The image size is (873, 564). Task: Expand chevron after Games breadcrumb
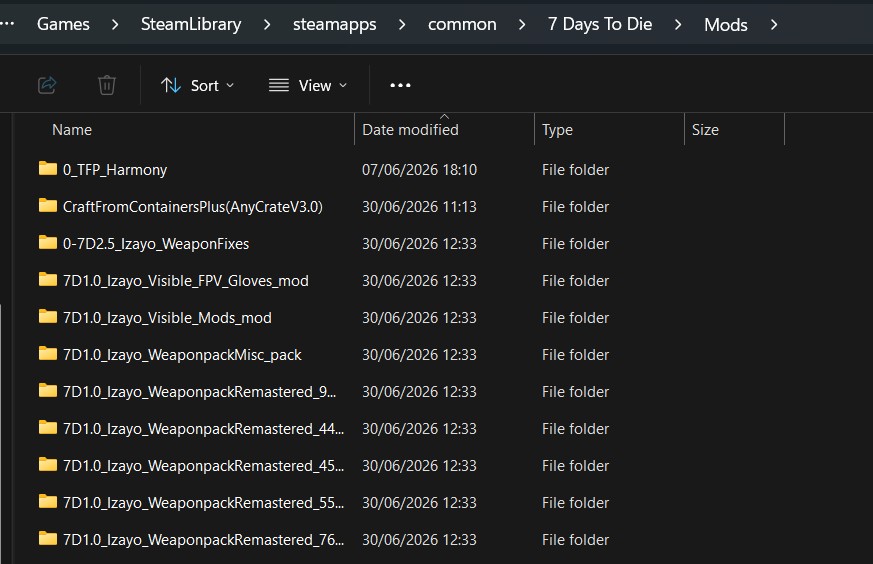[115, 24]
